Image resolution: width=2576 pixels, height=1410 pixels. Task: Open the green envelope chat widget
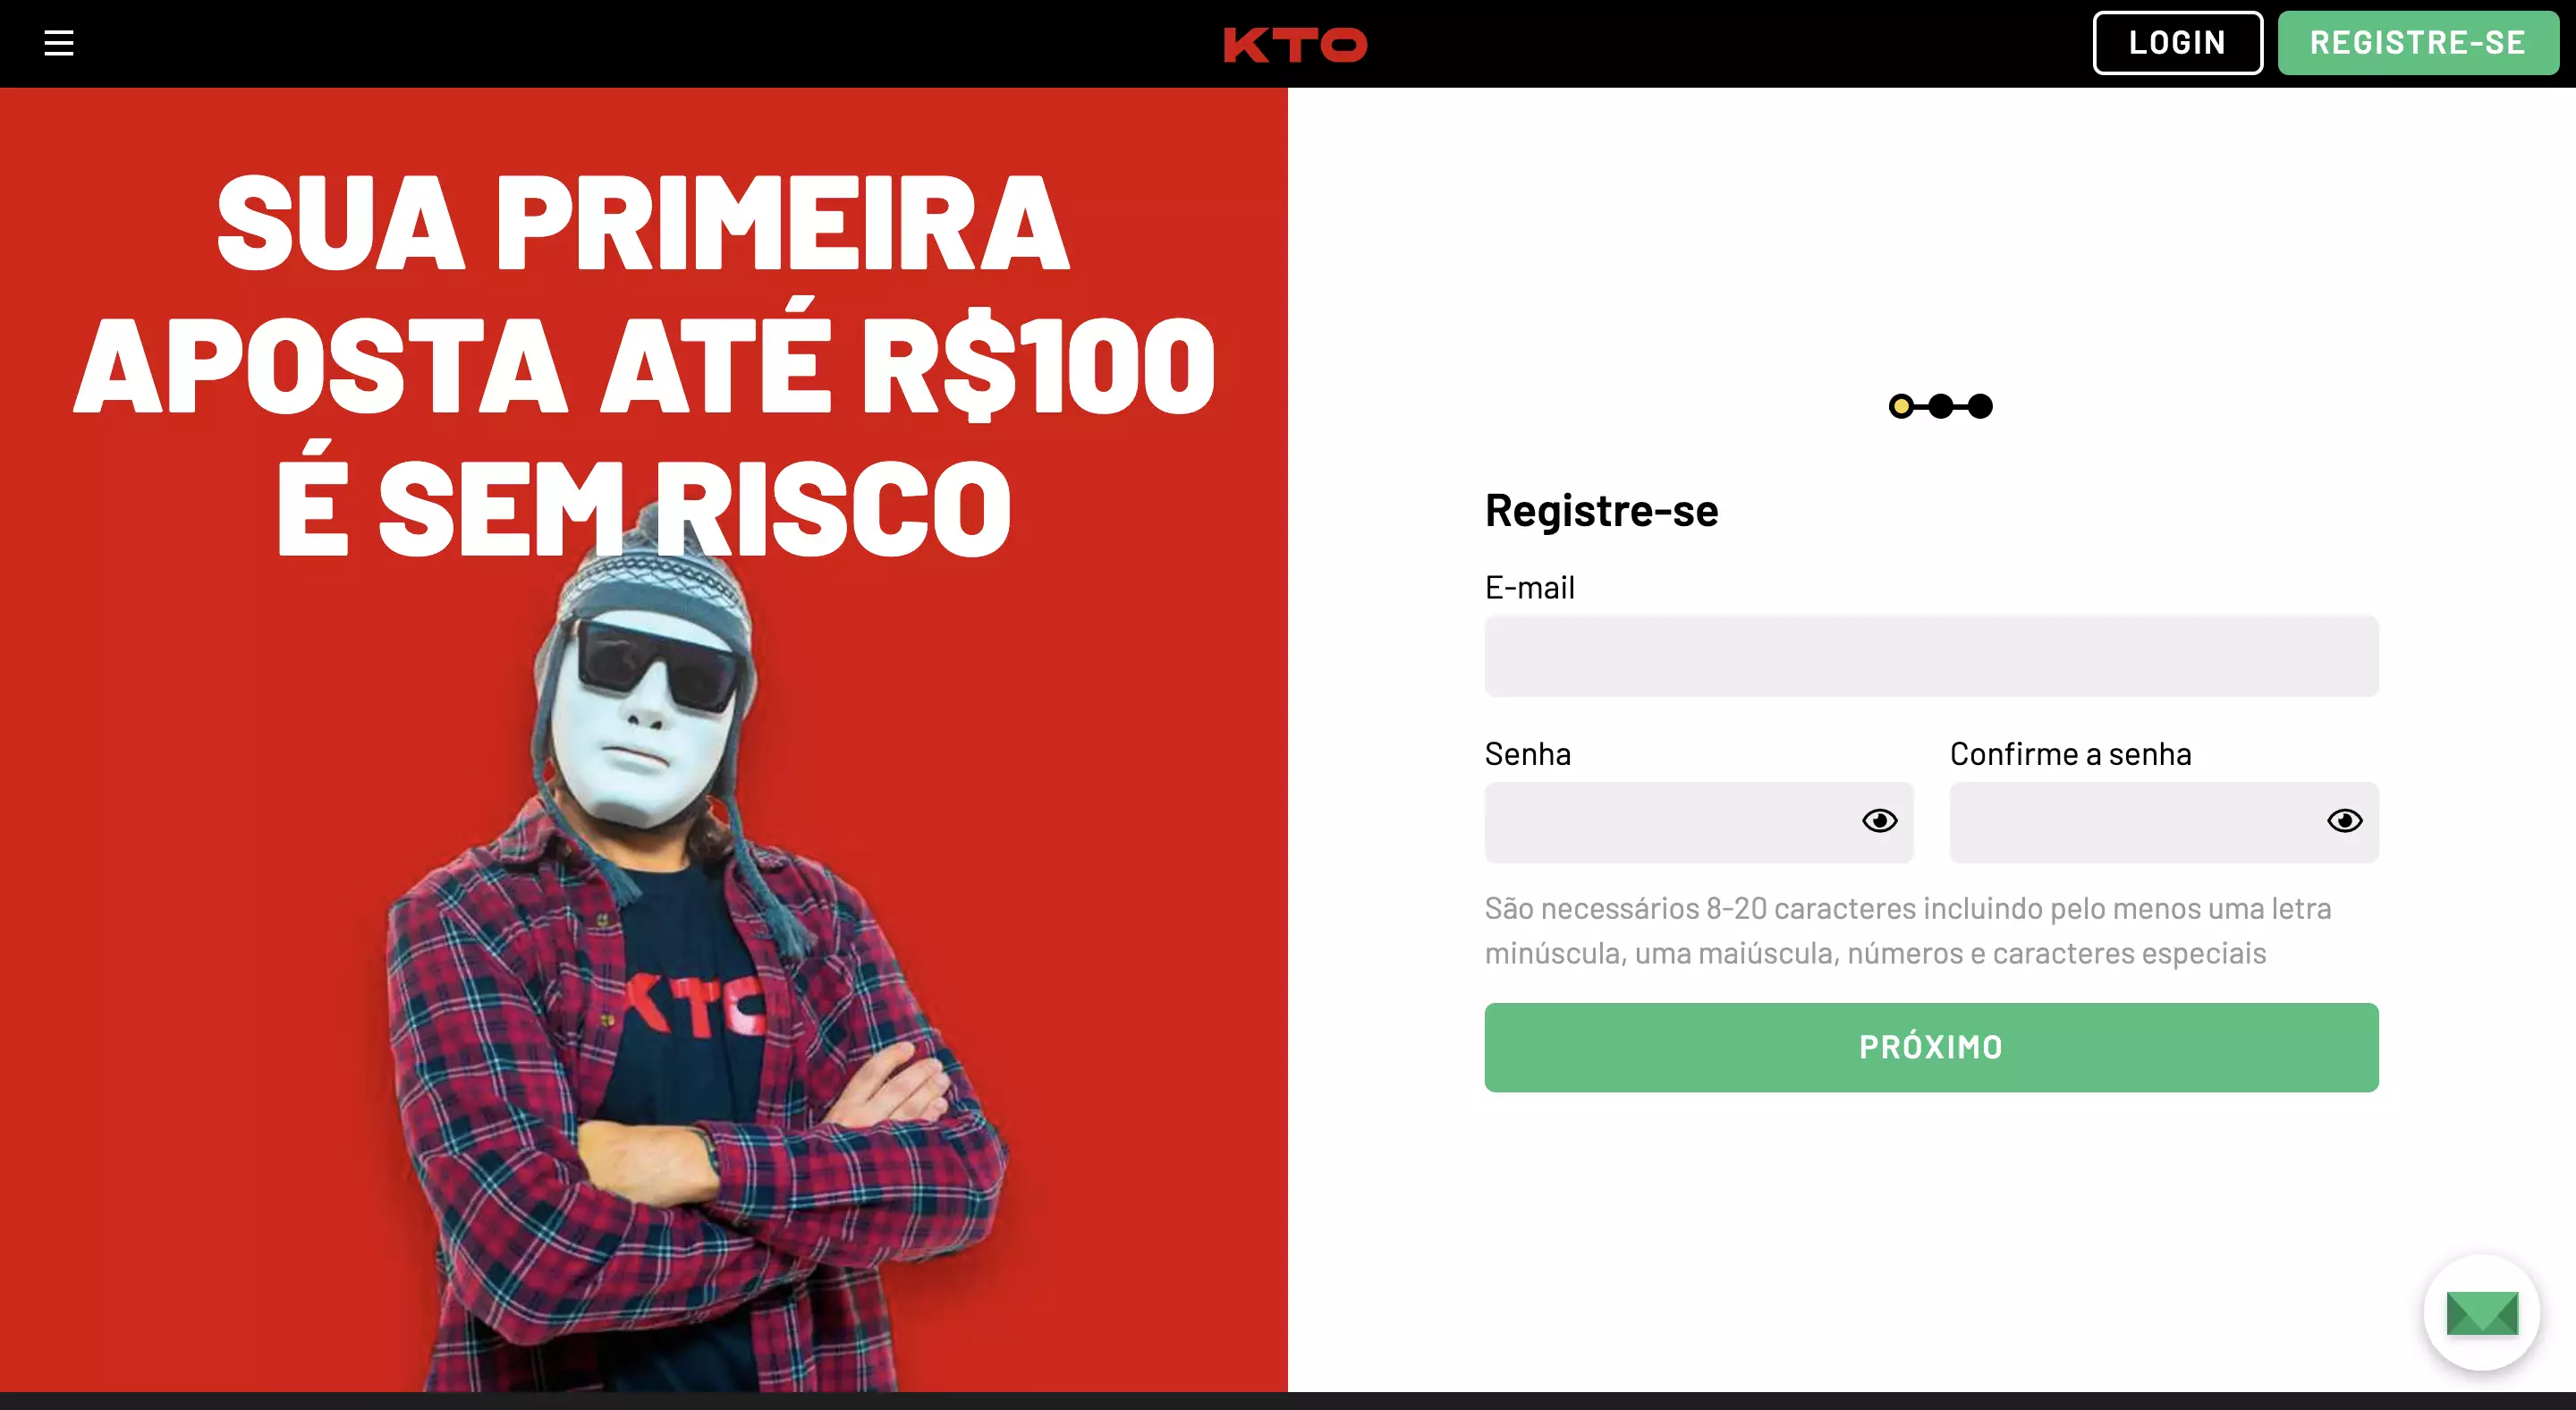2482,1312
